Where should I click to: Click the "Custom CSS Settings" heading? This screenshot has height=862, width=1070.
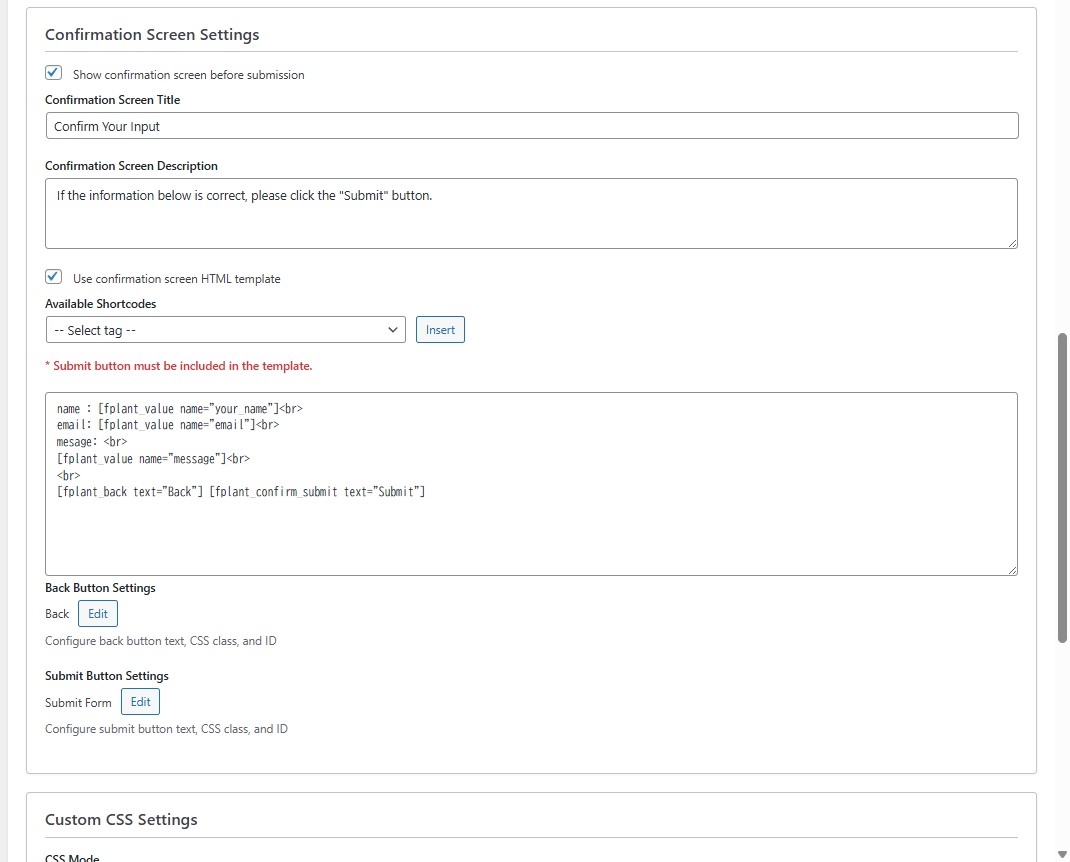click(x=121, y=820)
